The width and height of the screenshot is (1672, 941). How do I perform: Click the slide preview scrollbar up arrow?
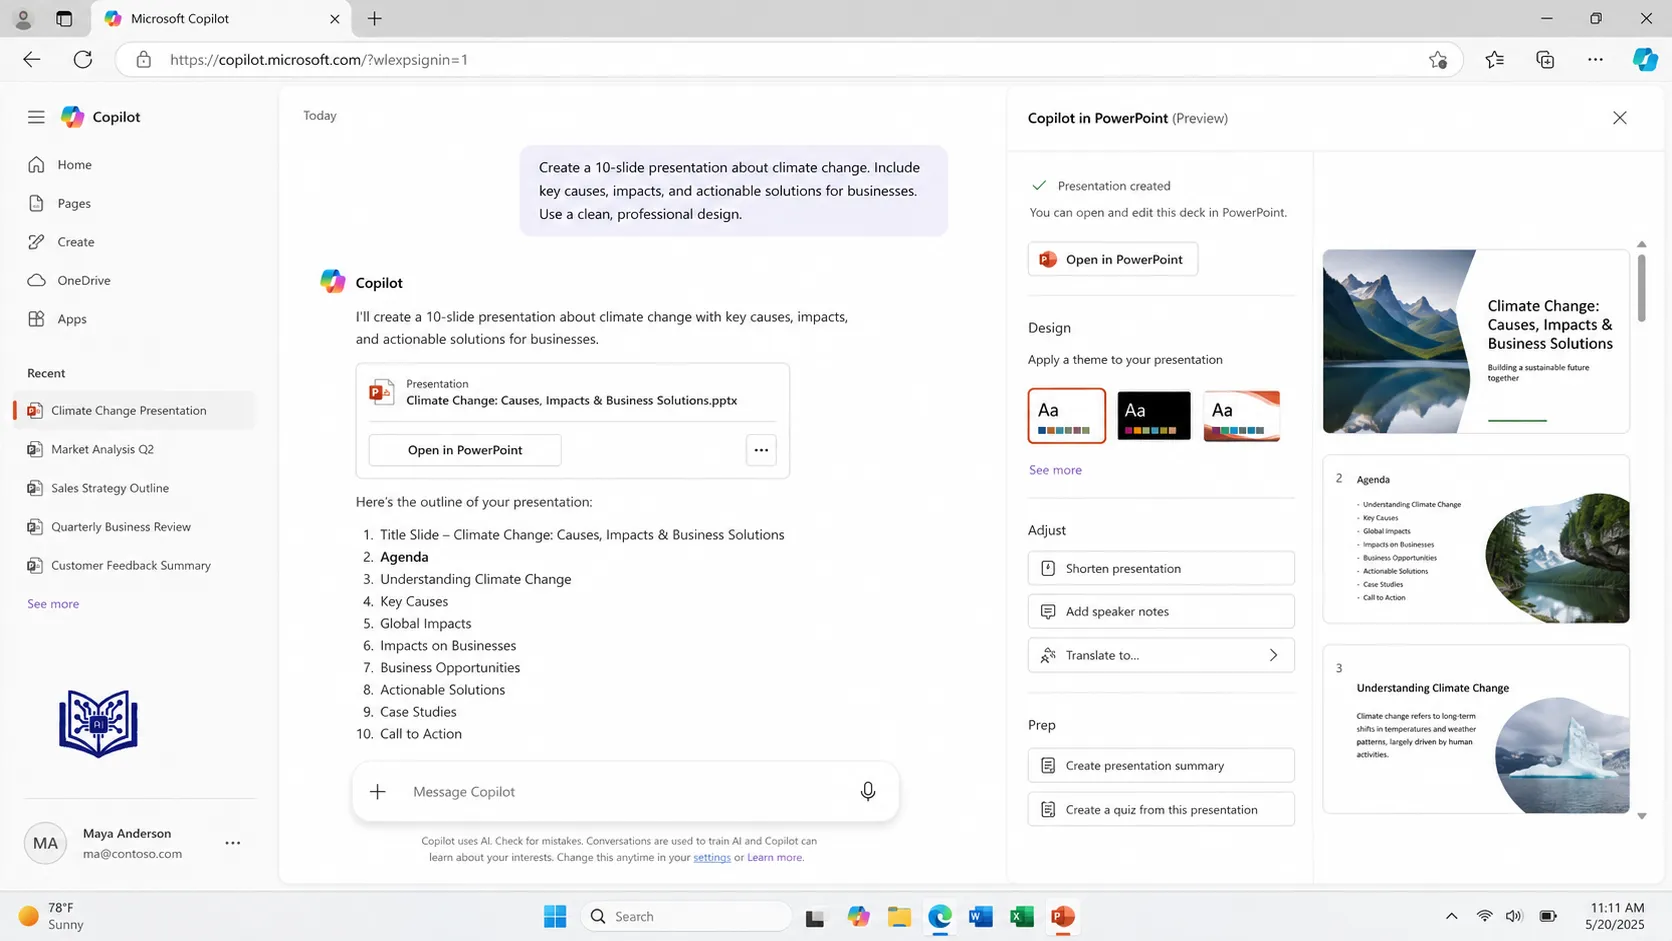coord(1642,244)
